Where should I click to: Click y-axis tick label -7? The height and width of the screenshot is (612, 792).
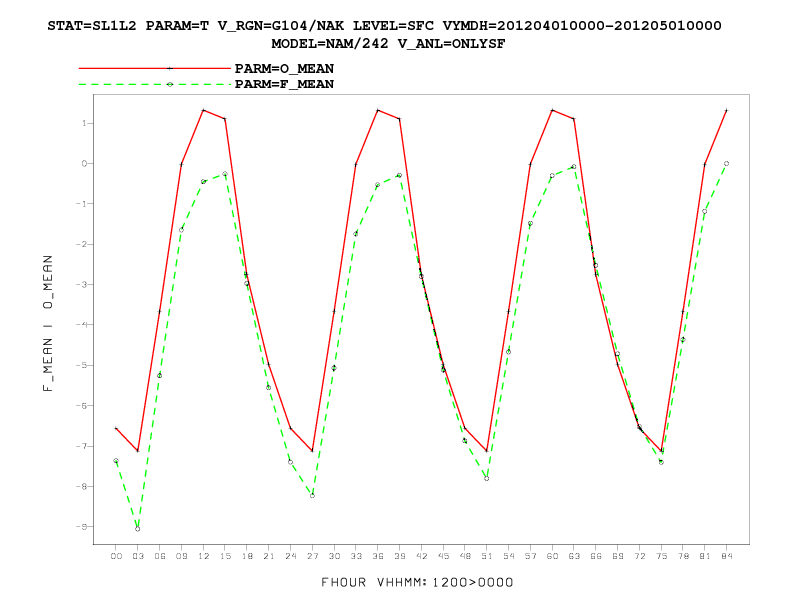pos(81,446)
